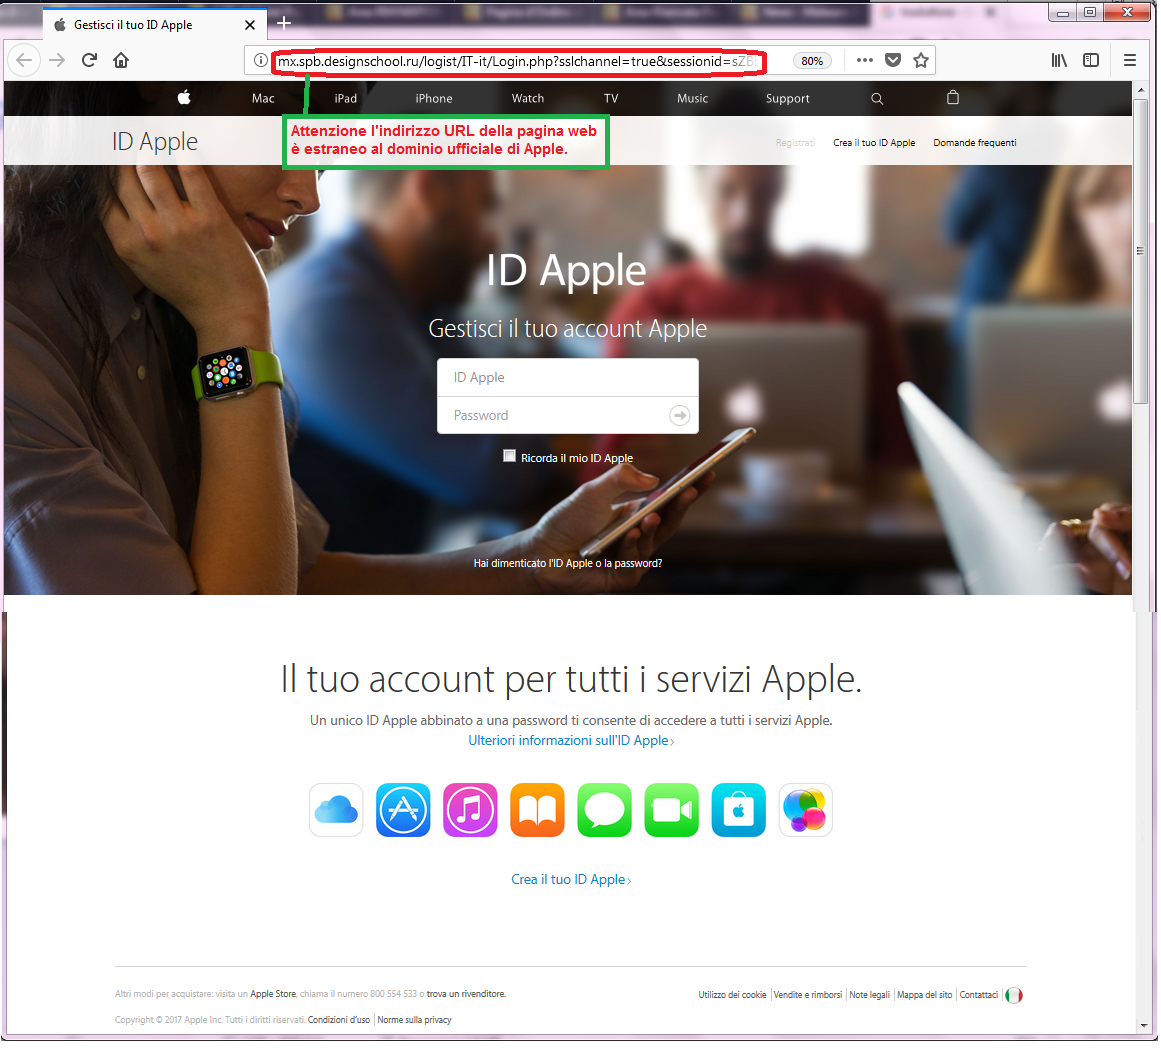Open Crea il tuo ID Apple header link

(876, 143)
